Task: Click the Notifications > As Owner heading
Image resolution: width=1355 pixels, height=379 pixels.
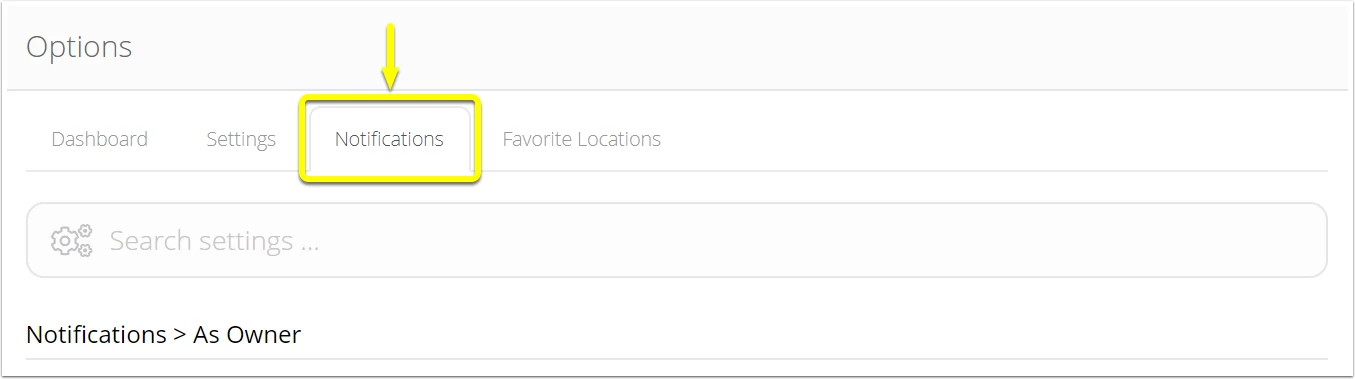Action: 163,334
